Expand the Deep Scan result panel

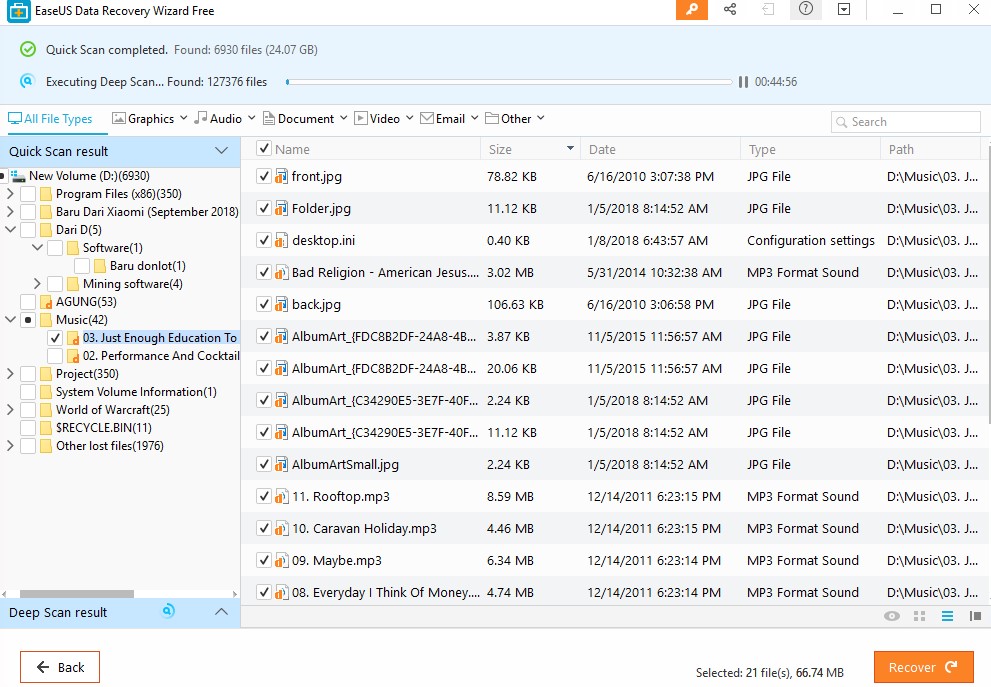pyautogui.click(x=221, y=612)
